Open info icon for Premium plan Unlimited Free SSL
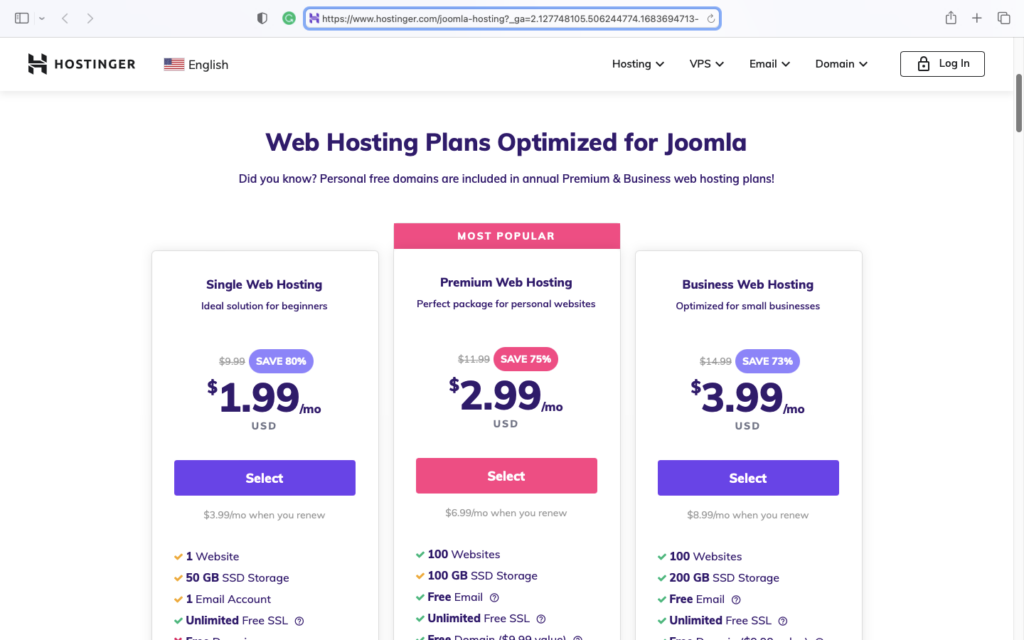The height and width of the screenshot is (640, 1024). point(541,619)
